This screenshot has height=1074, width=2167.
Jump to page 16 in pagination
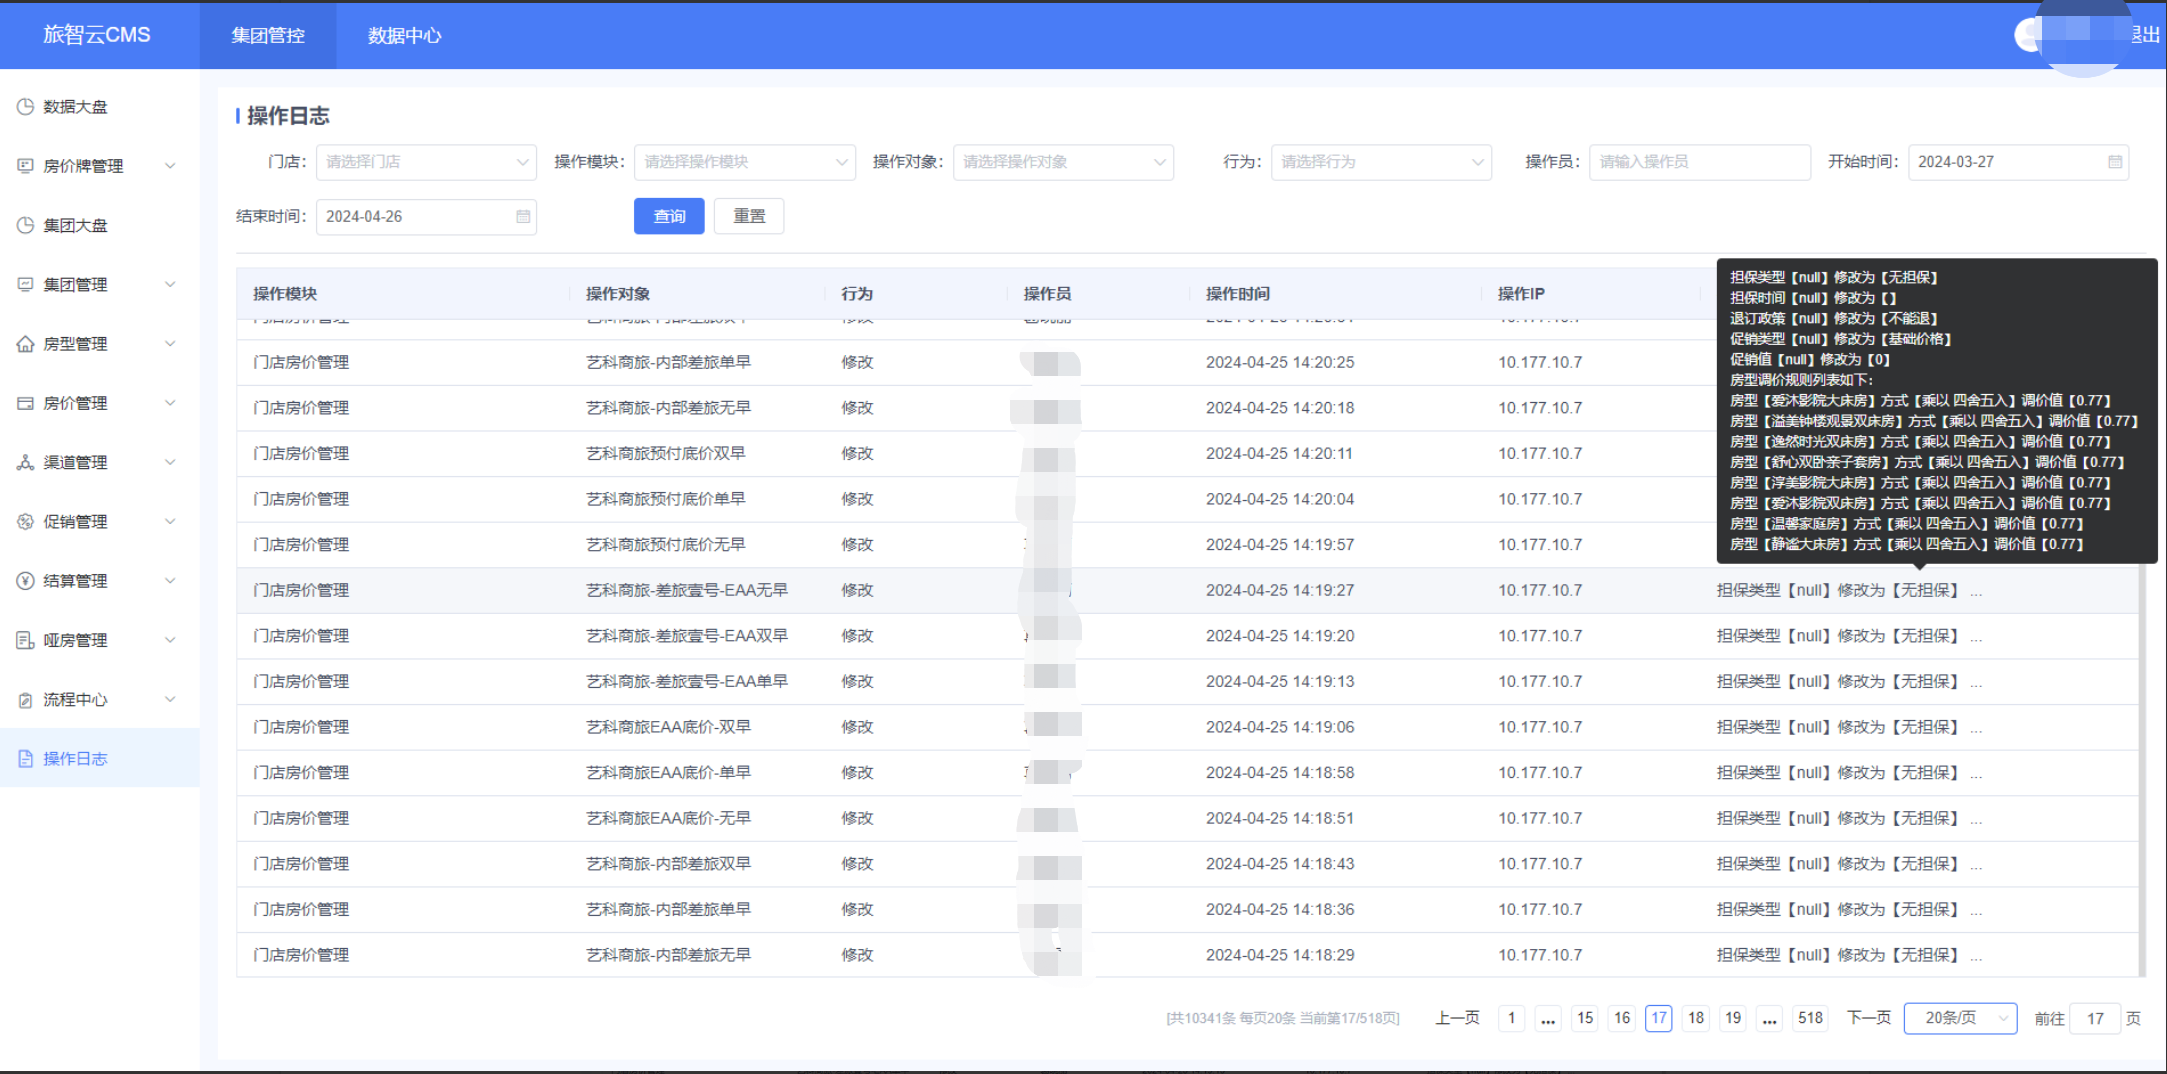[1622, 1018]
